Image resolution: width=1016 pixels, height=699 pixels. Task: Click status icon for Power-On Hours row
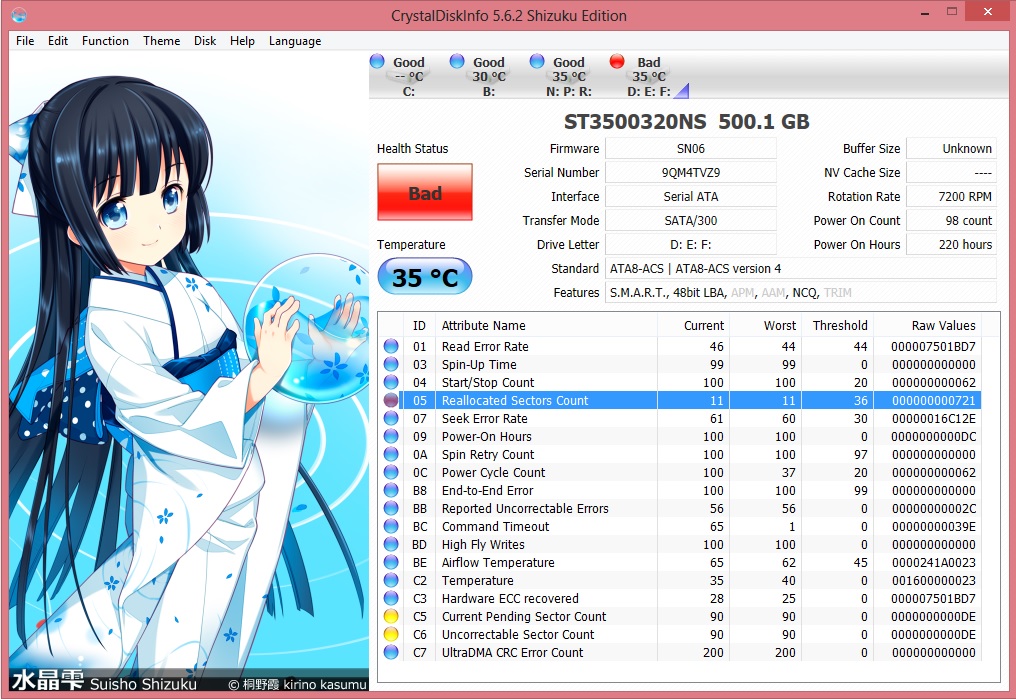pyautogui.click(x=391, y=436)
